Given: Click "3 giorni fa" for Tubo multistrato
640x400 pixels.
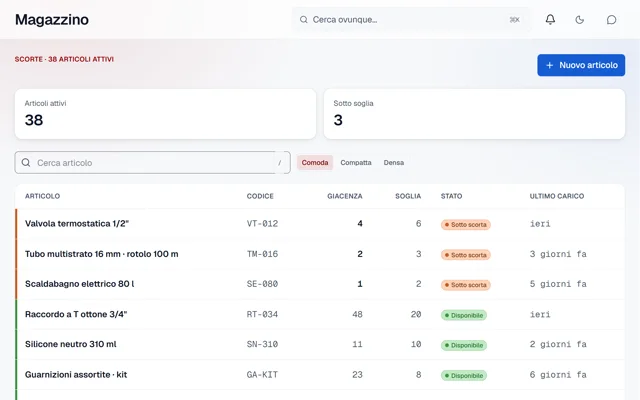Looking at the screenshot, I should pyautogui.click(x=558, y=254).
